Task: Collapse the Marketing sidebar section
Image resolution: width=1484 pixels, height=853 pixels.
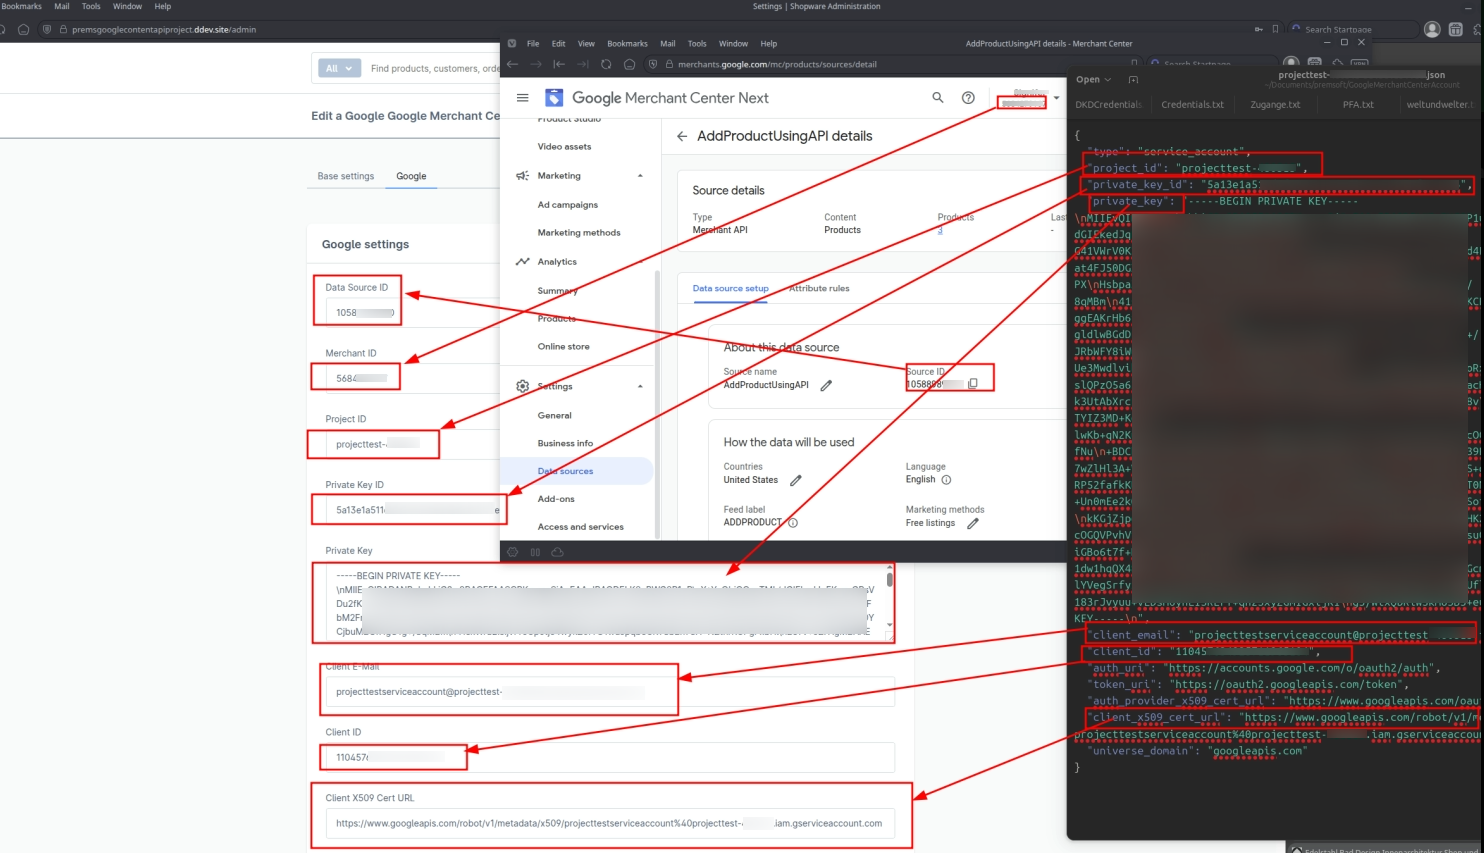Action: pyautogui.click(x=640, y=176)
